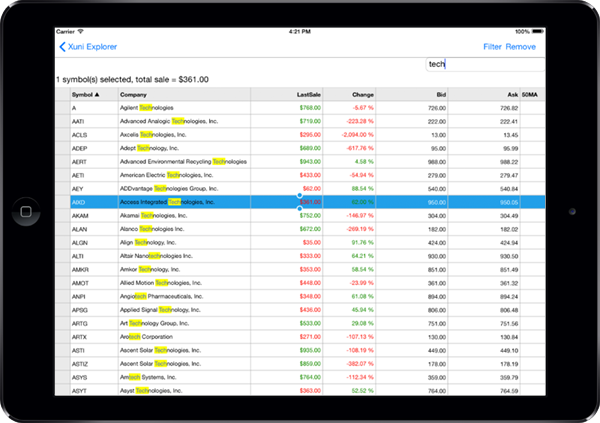
Task: Select 'Access Integrated Technologies, Inc.' cell
Action: tap(184, 202)
